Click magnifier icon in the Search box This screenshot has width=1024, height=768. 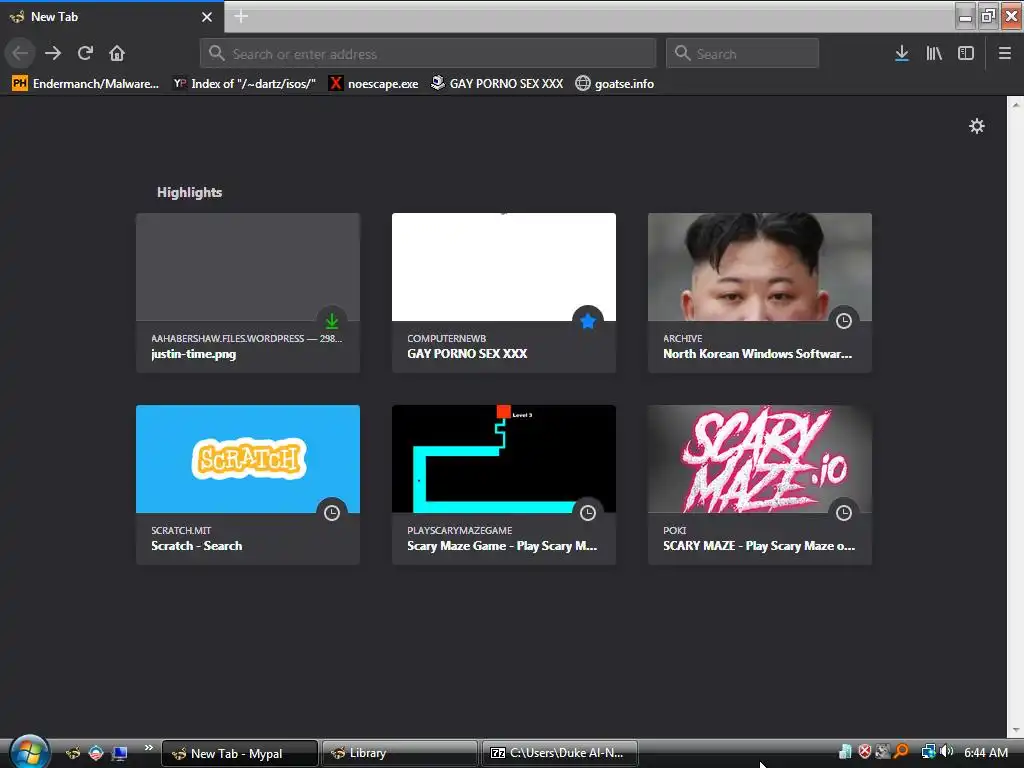click(x=682, y=54)
